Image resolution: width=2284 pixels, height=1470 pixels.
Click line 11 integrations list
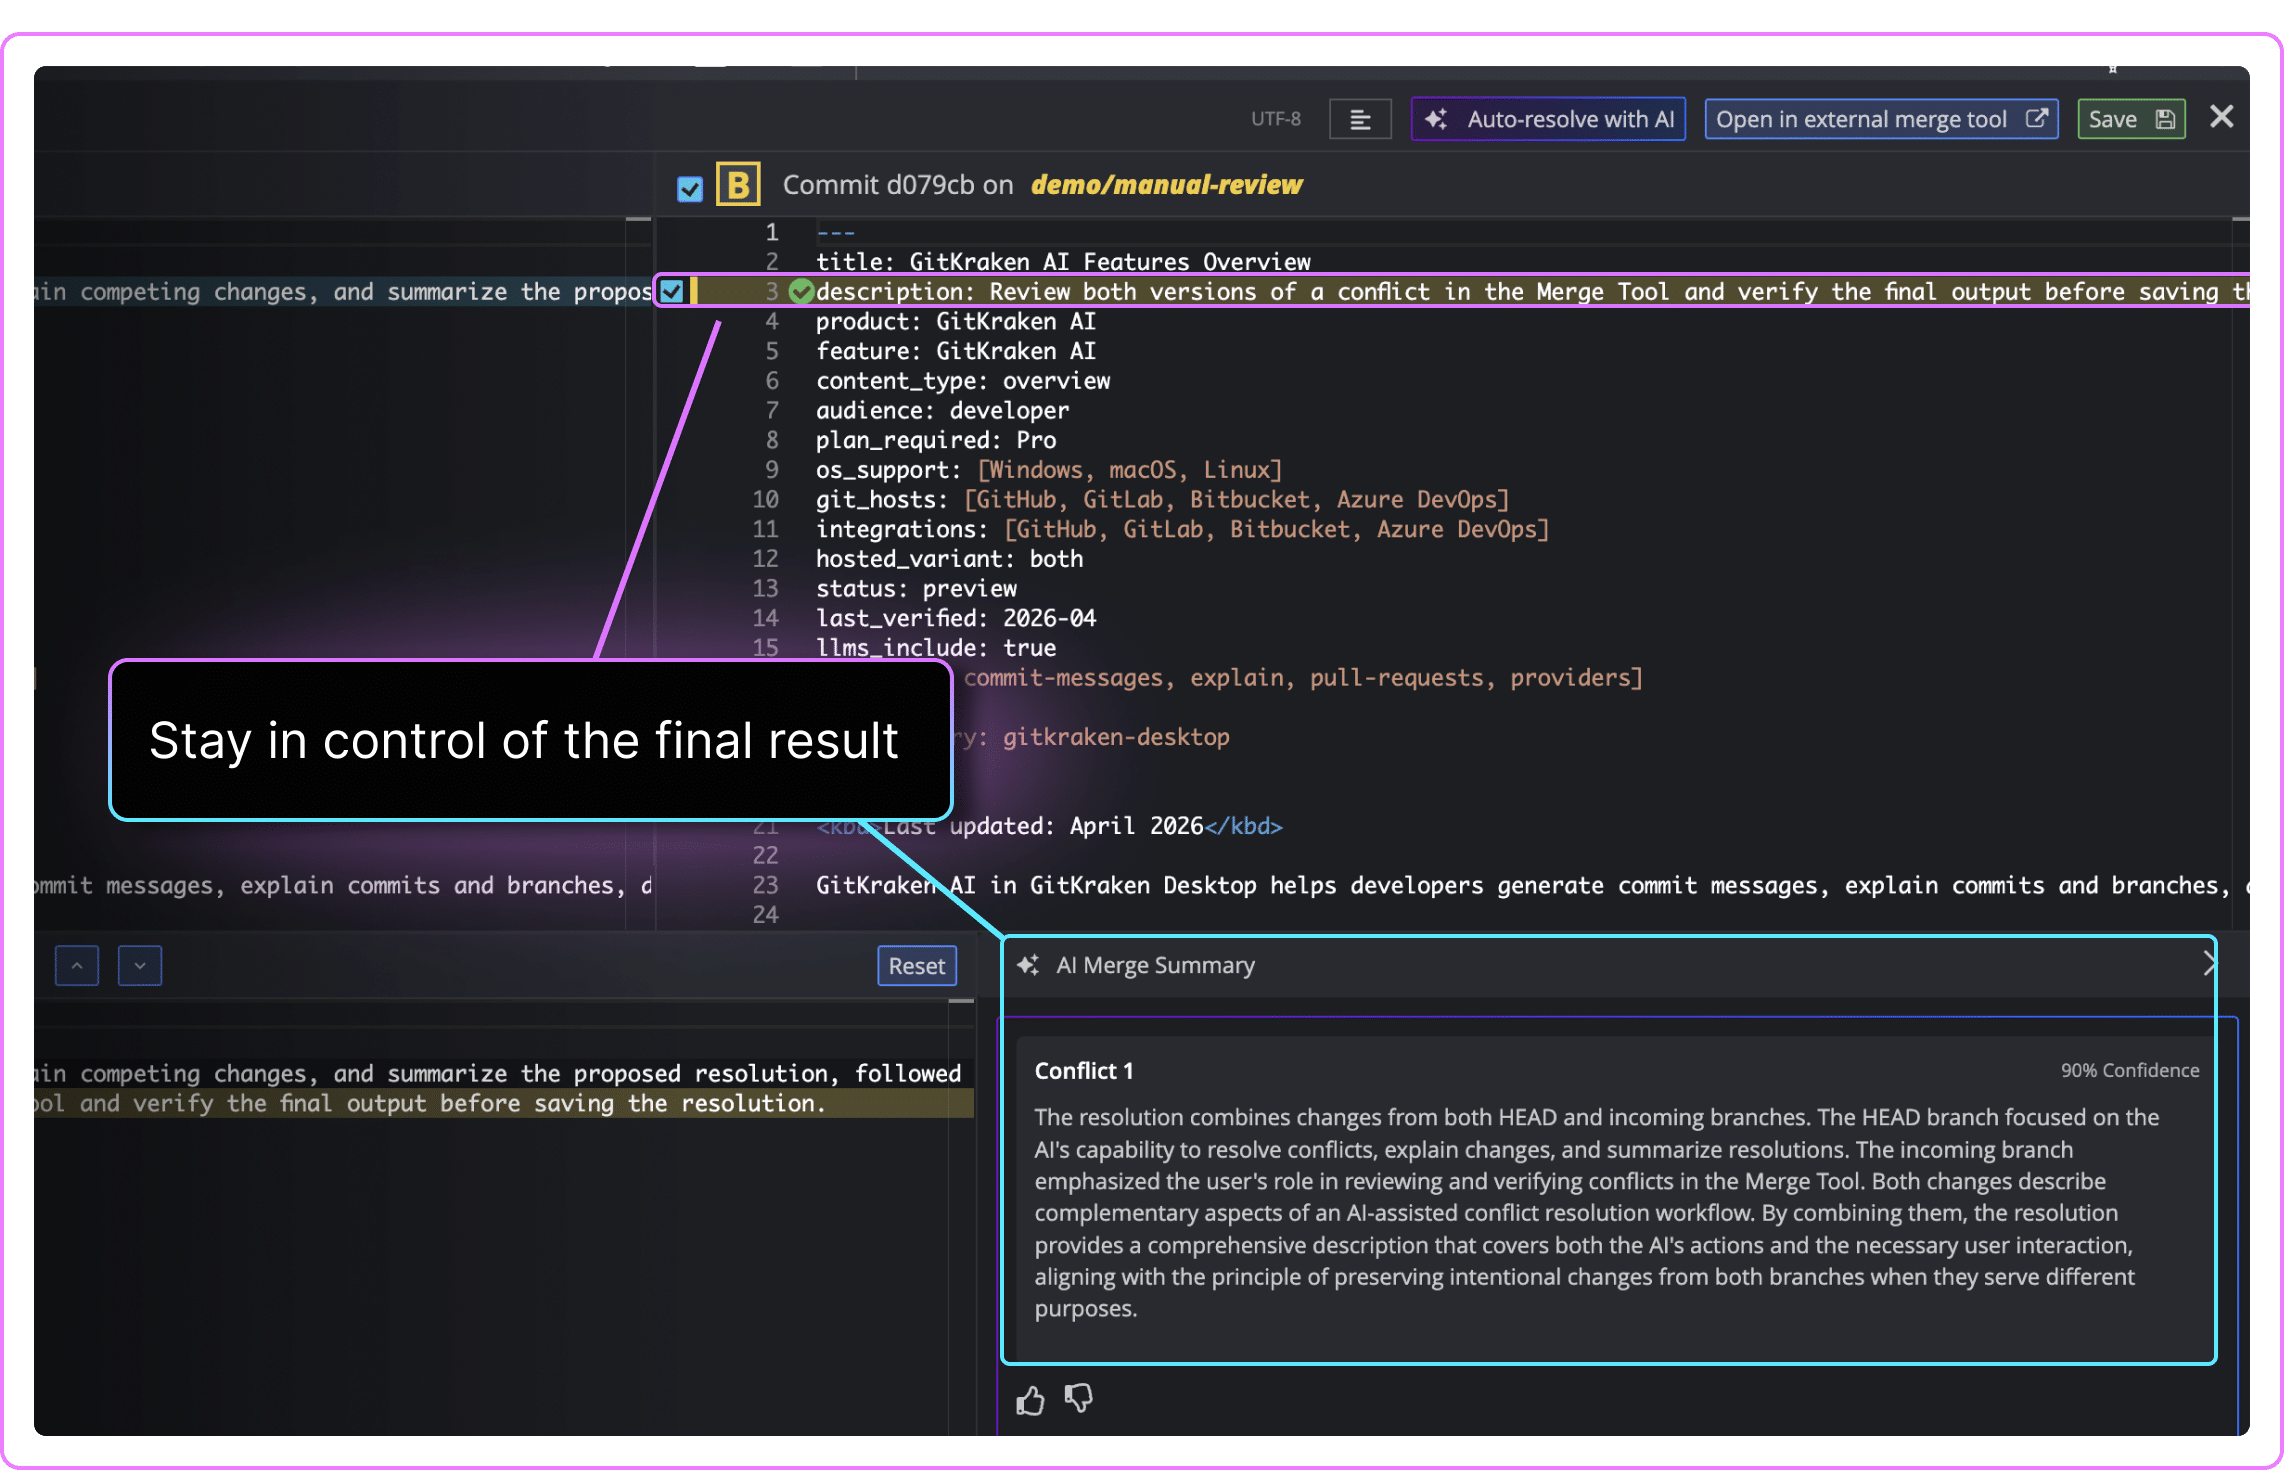coord(1183,529)
